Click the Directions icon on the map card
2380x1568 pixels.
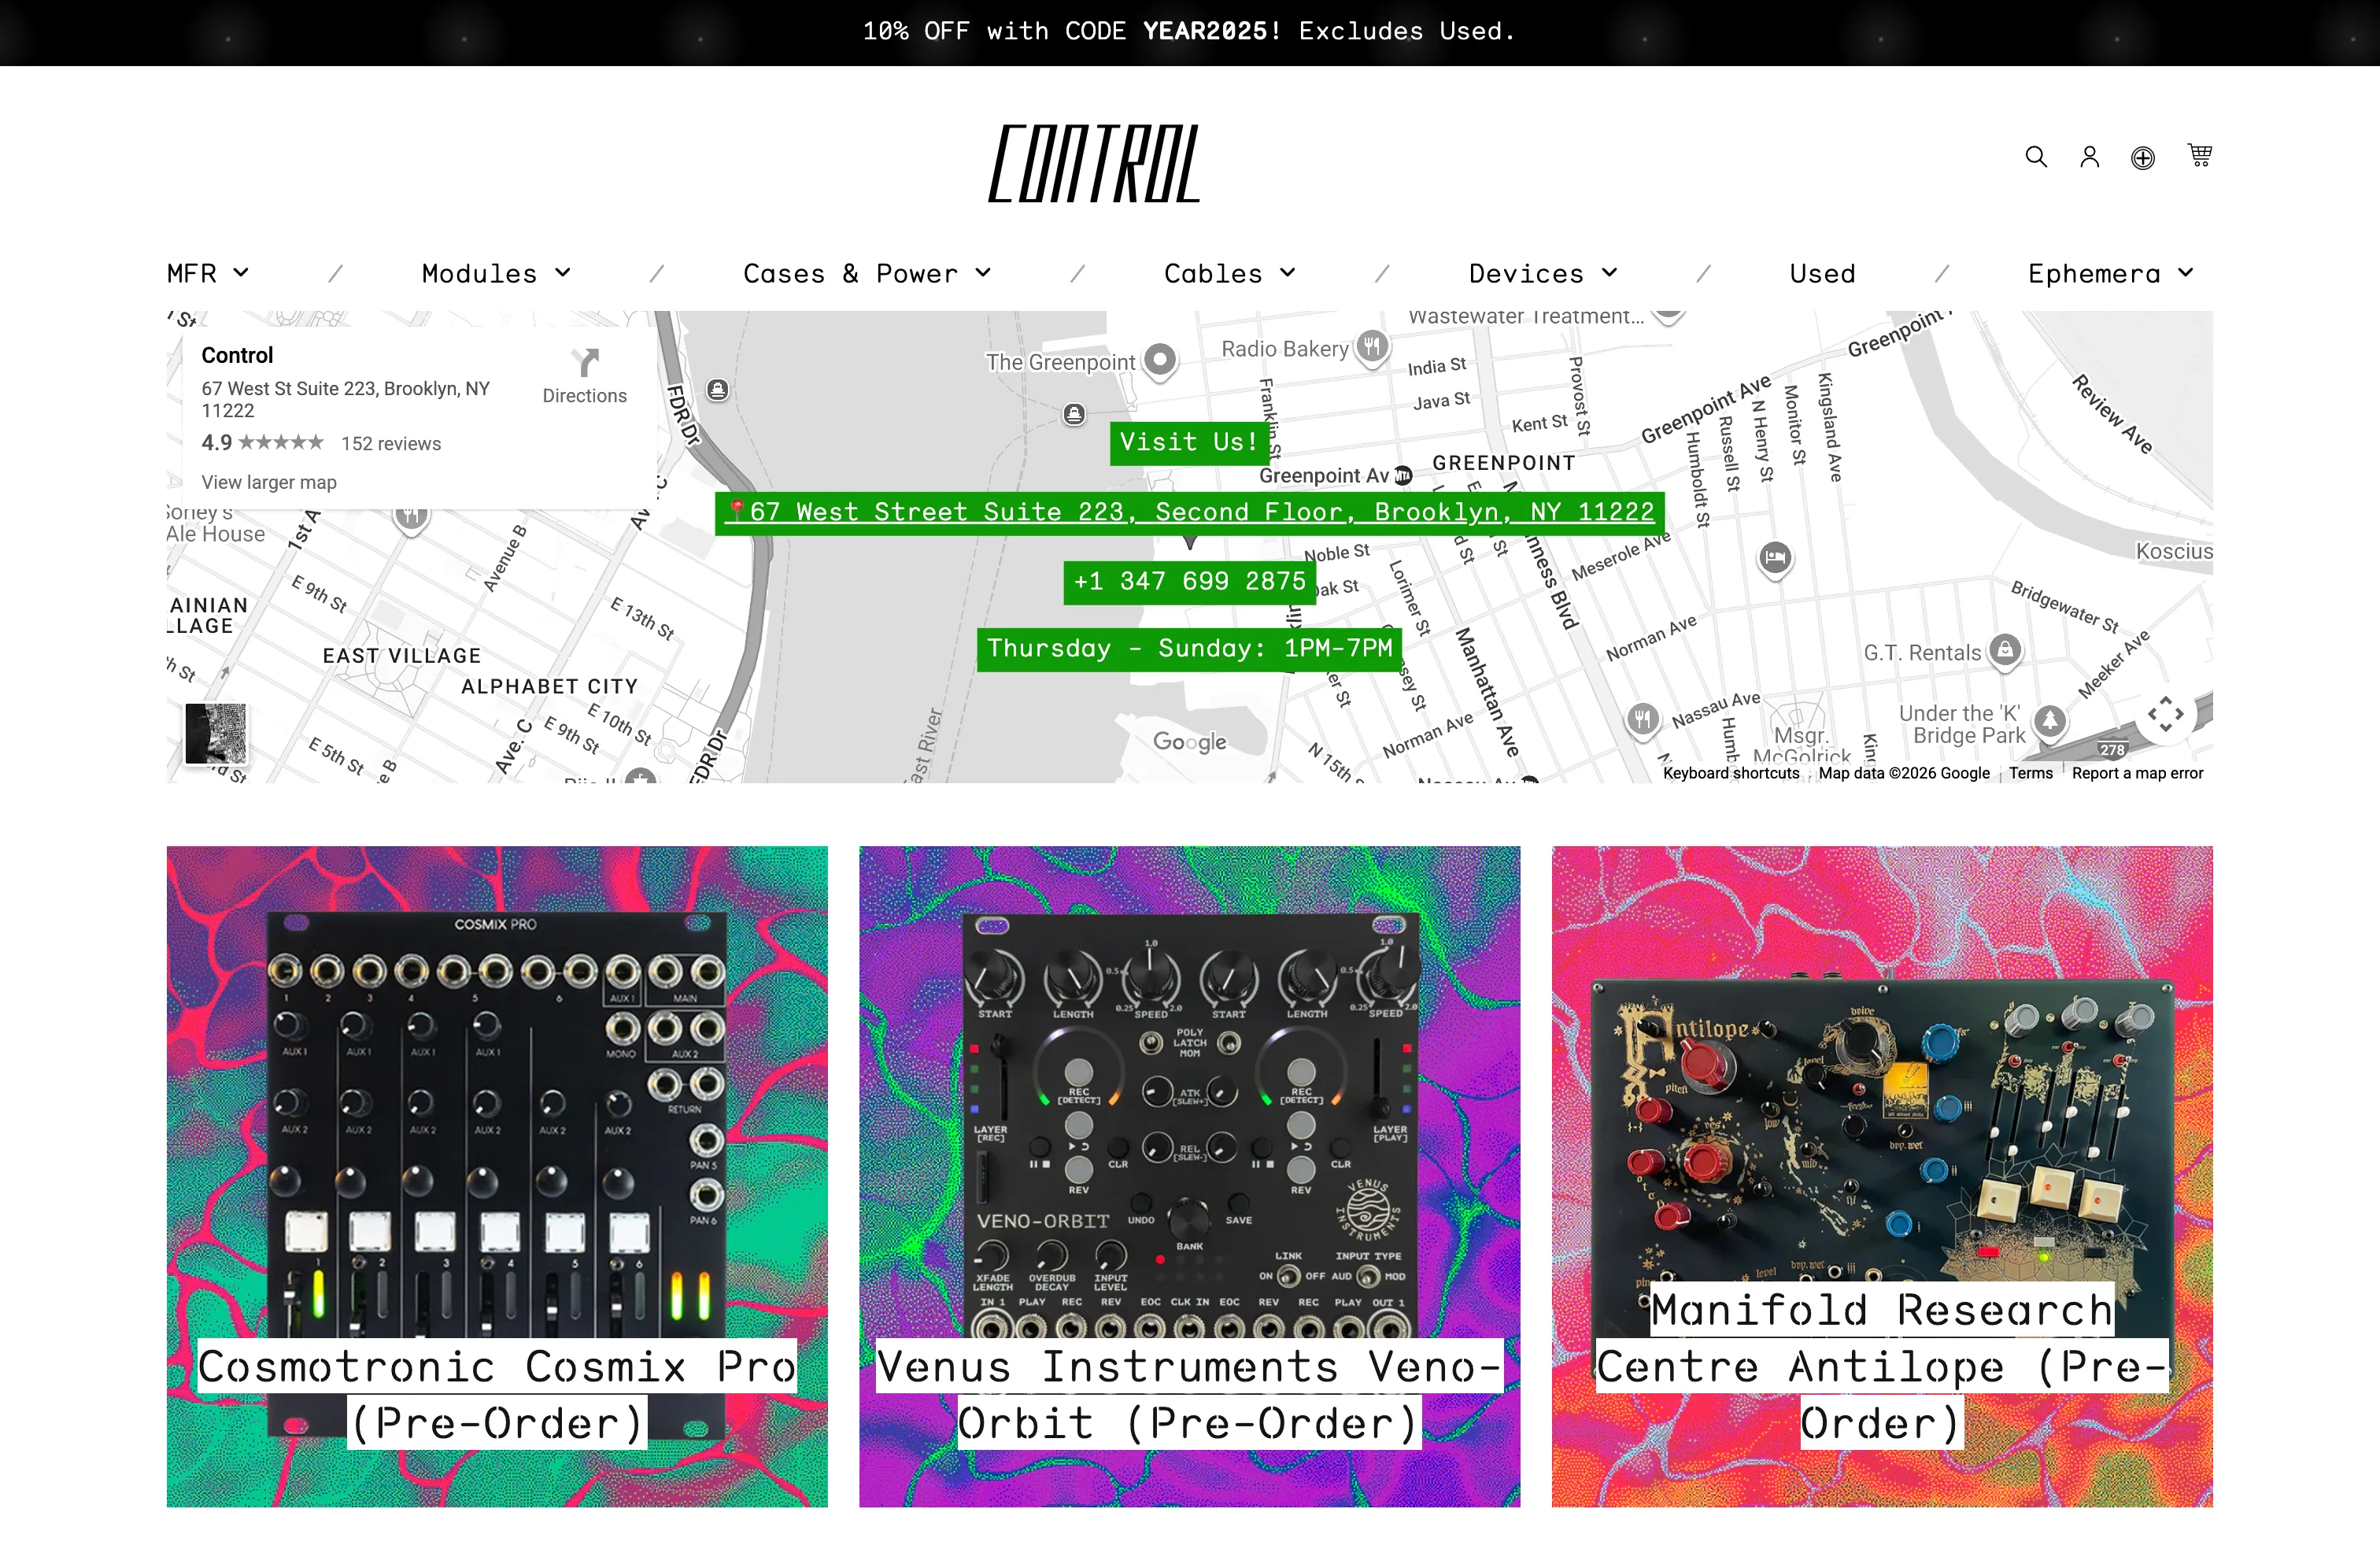pos(584,363)
